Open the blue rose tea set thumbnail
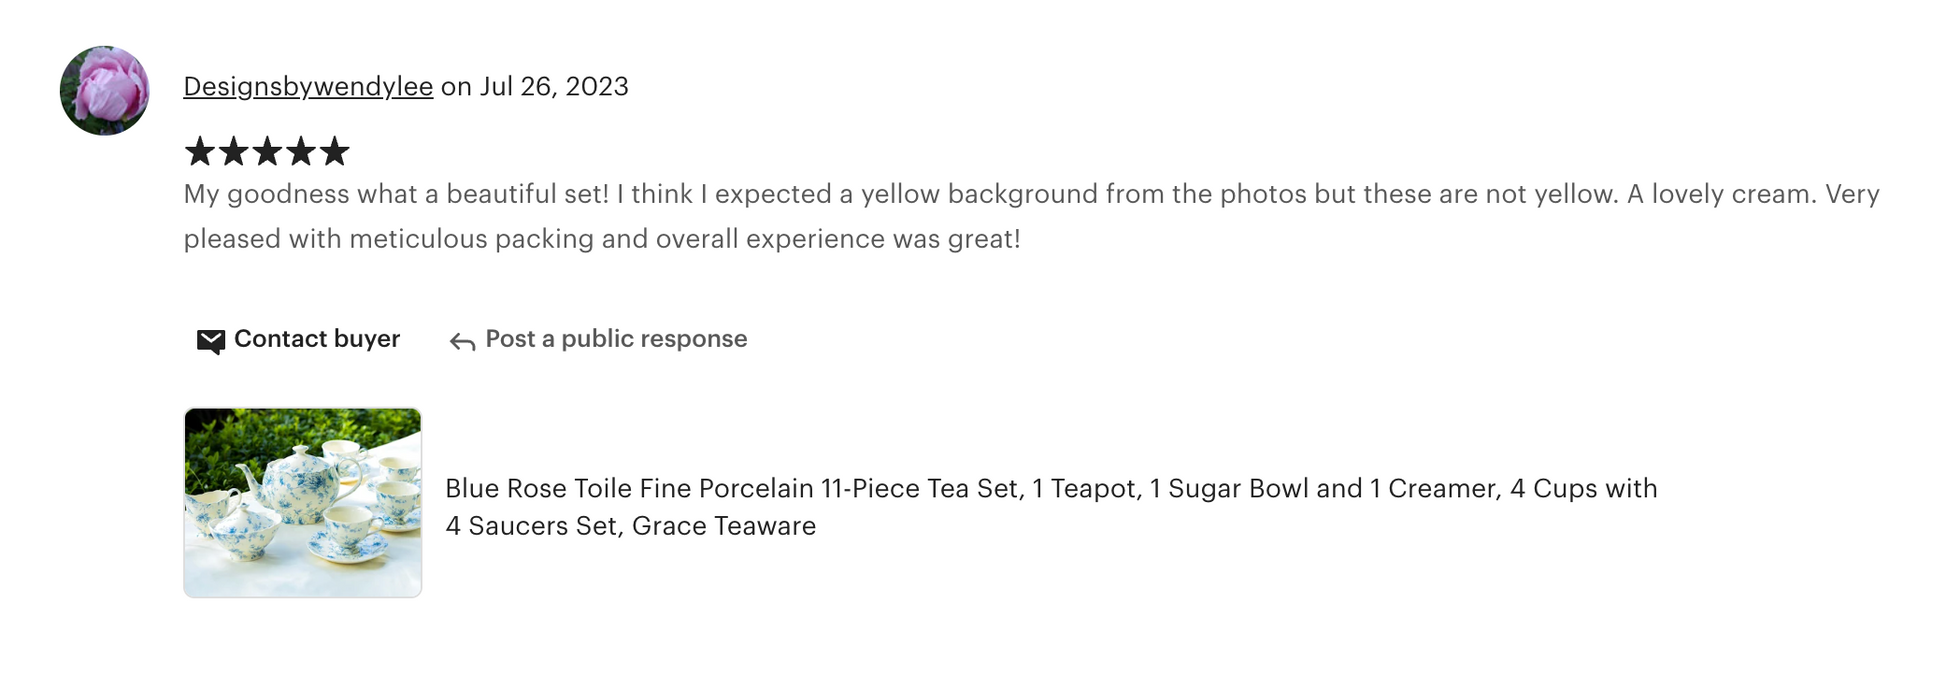1946x675 pixels. (302, 502)
